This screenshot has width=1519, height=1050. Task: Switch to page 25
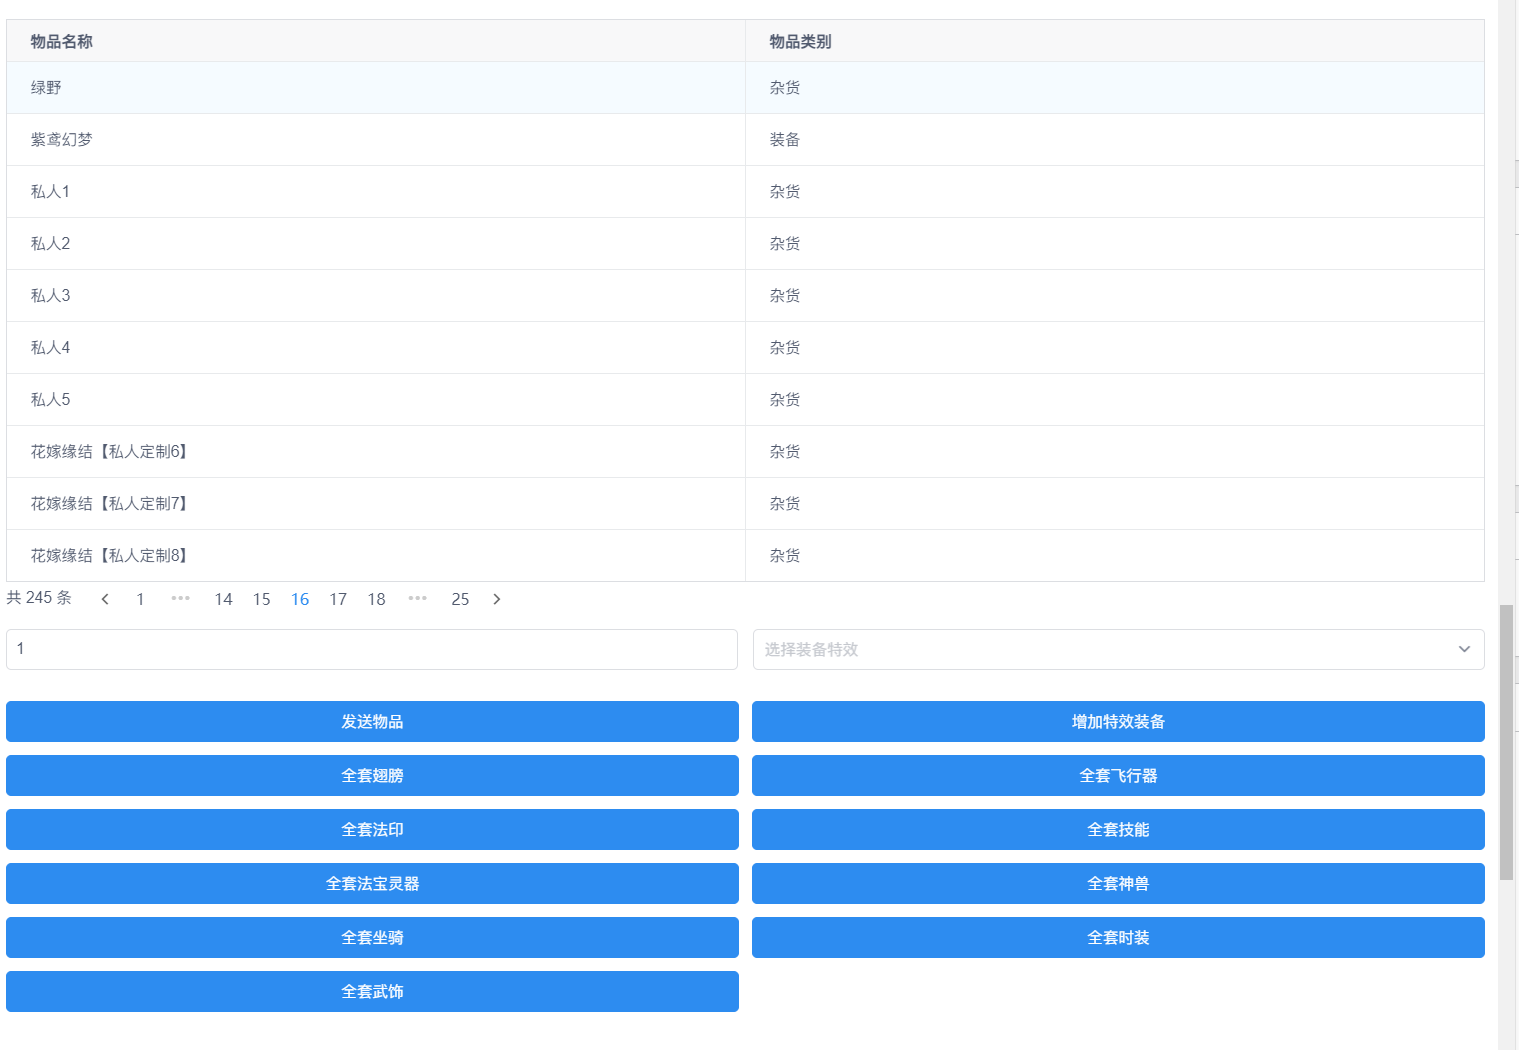click(460, 599)
